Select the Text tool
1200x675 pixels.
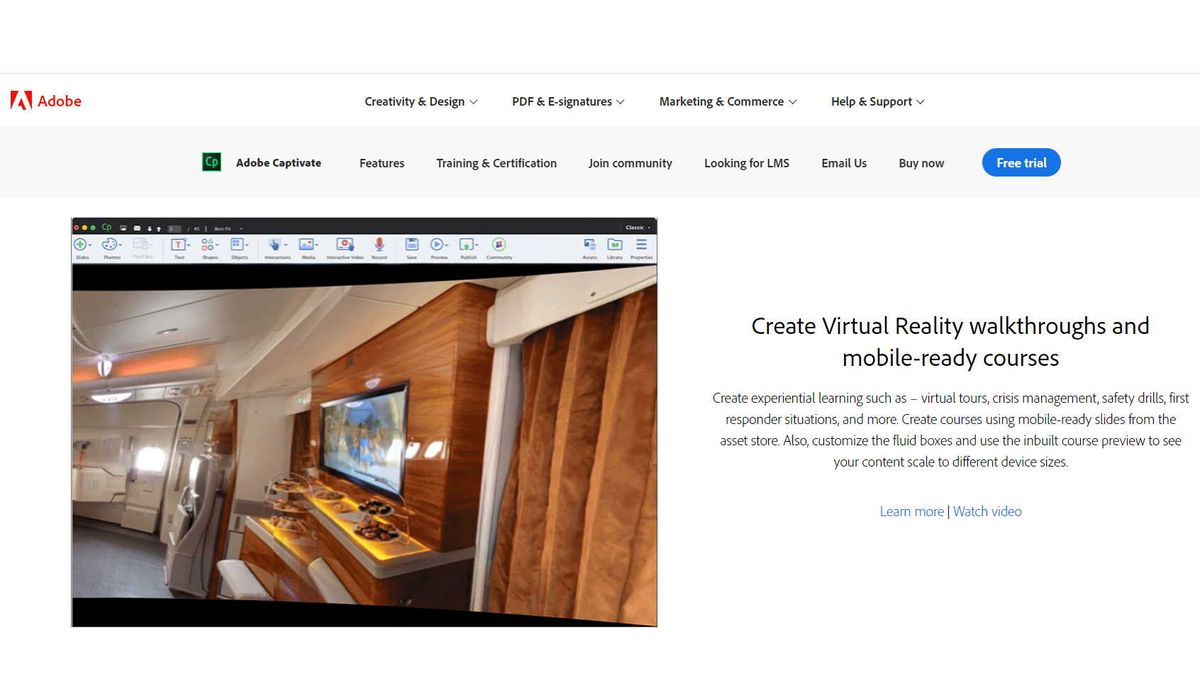(x=179, y=244)
